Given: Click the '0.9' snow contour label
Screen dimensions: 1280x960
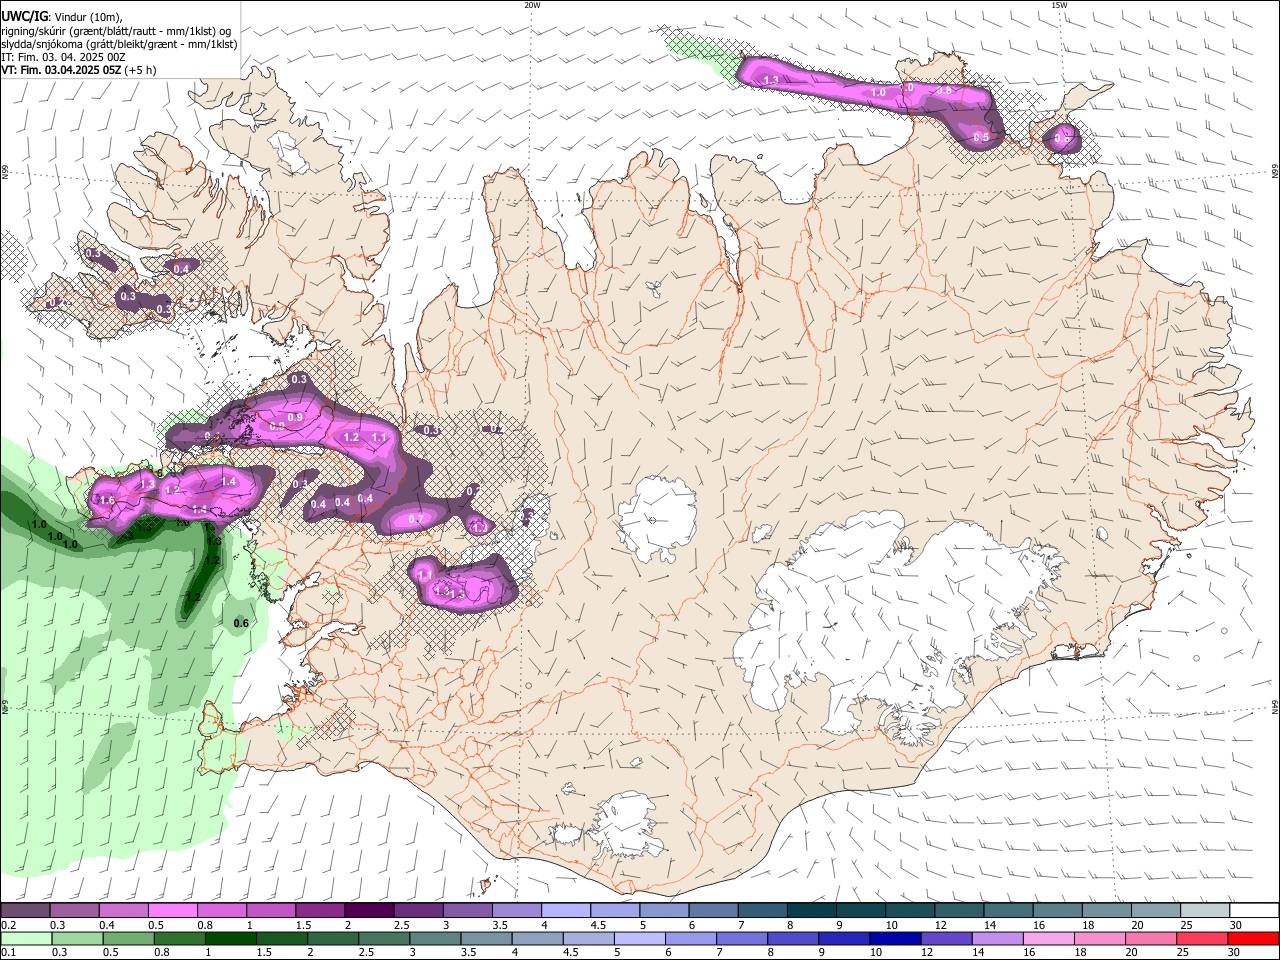Looking at the screenshot, I should [x=295, y=417].
